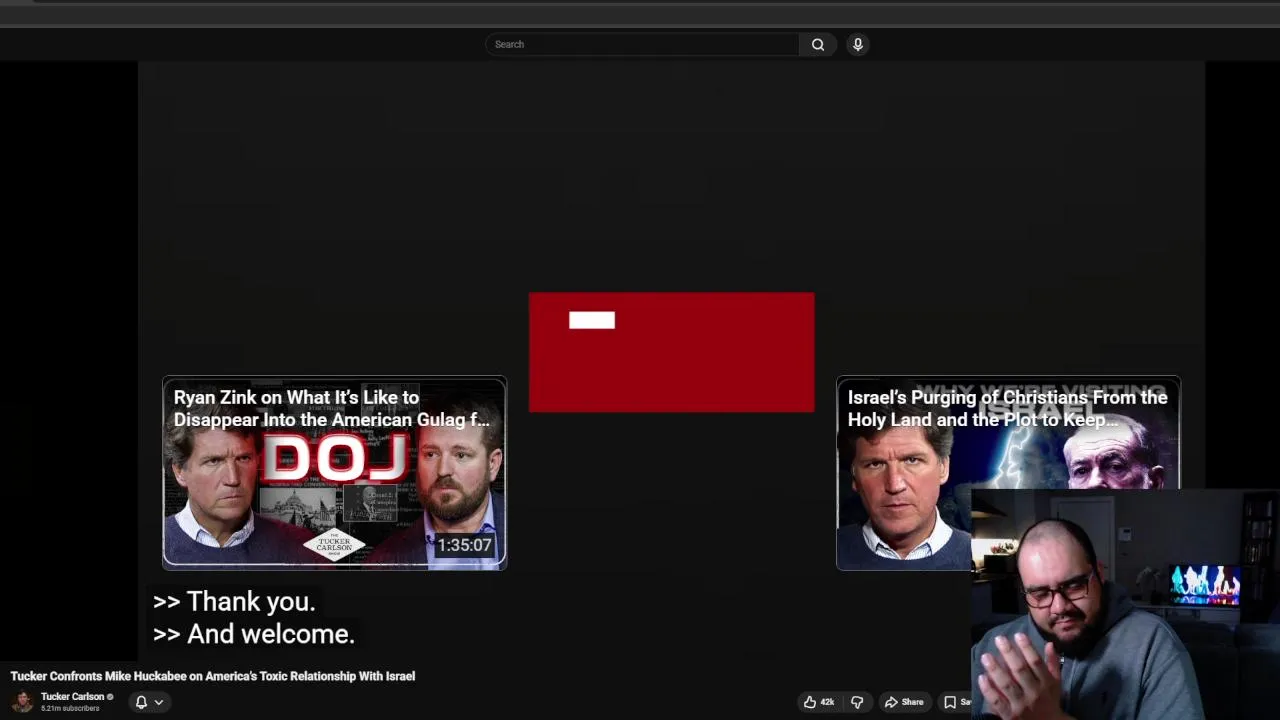Click the video title about Mike Huckabee
This screenshot has height=720, width=1280.
[x=213, y=676]
